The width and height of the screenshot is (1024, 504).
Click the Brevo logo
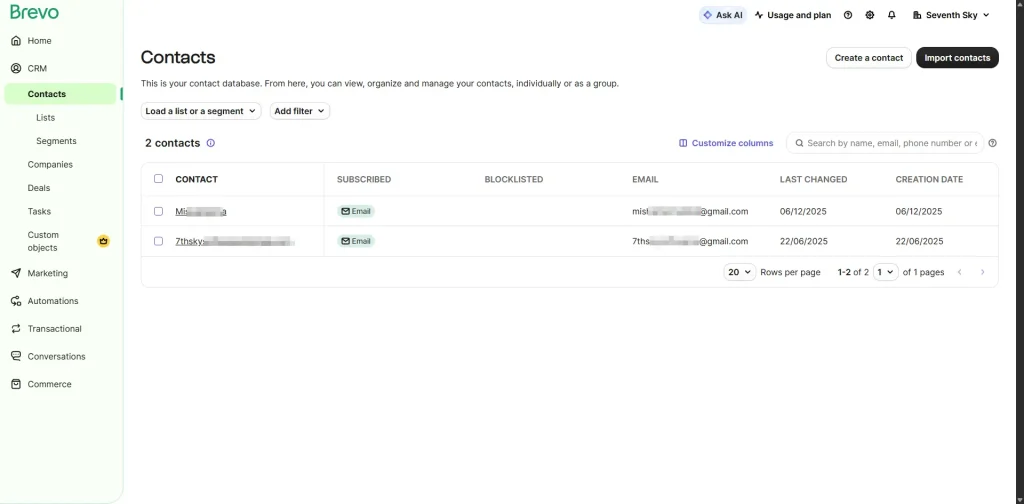point(35,12)
